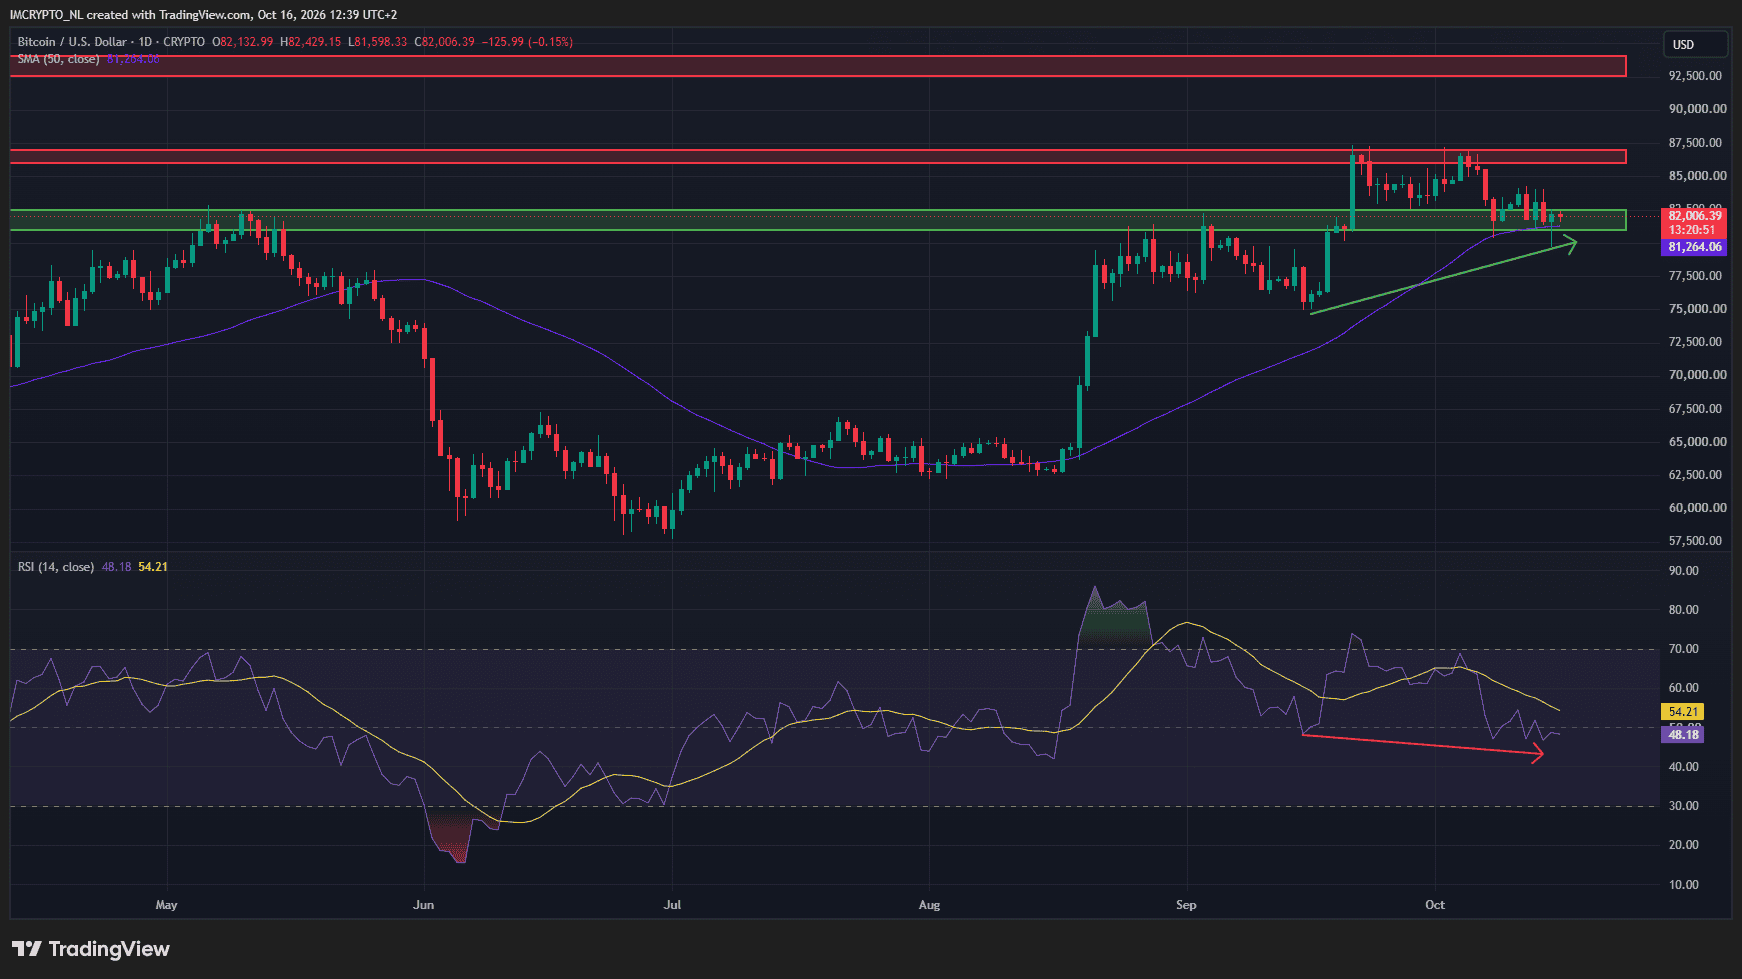Screen dimensions: 1742x979
Task: Click the purple RSI axis label 48.18
Action: pyautogui.click(x=1684, y=735)
